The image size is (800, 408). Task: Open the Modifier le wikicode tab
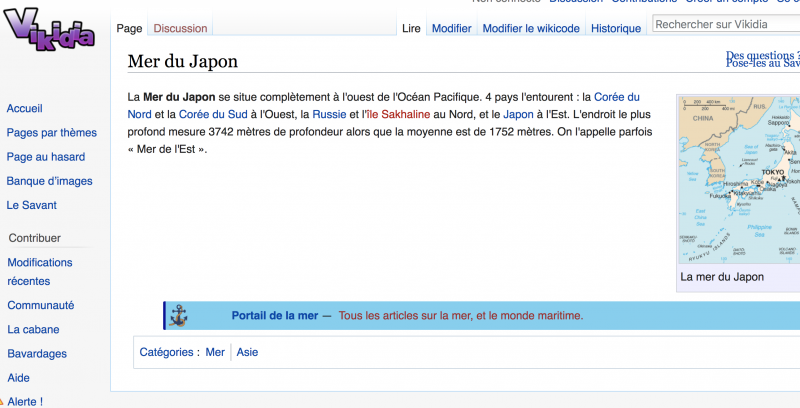point(530,29)
